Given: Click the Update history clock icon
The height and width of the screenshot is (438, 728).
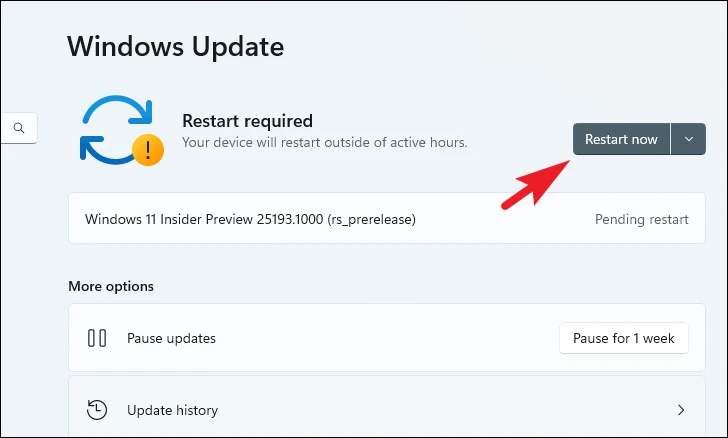Looking at the screenshot, I should pyautogui.click(x=97, y=410).
